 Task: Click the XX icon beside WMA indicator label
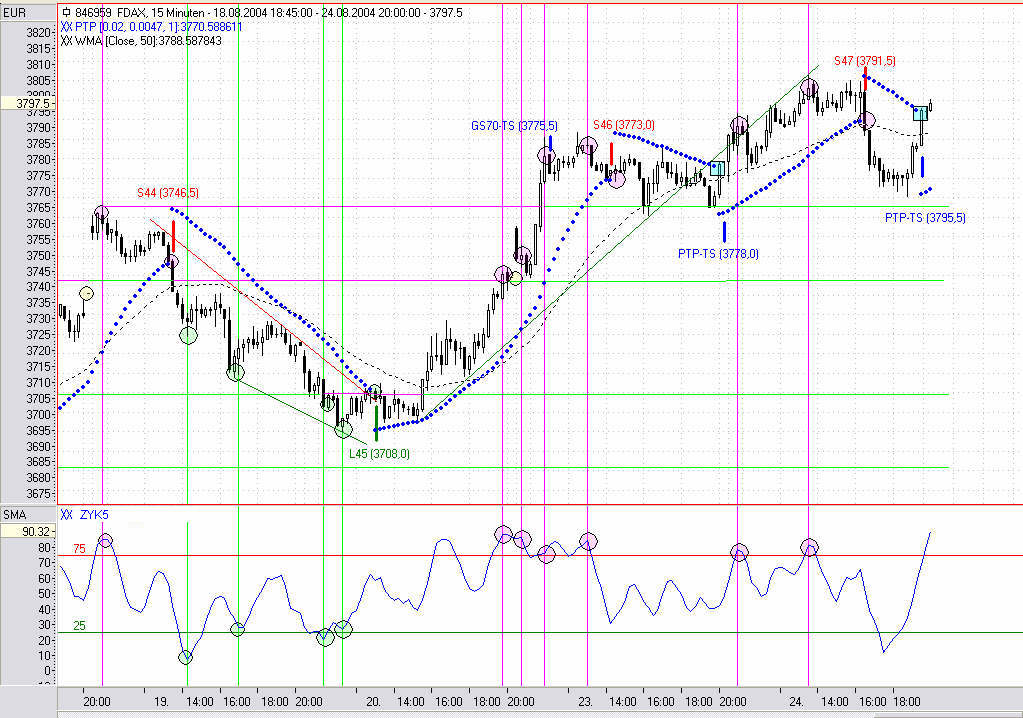(x=67, y=40)
